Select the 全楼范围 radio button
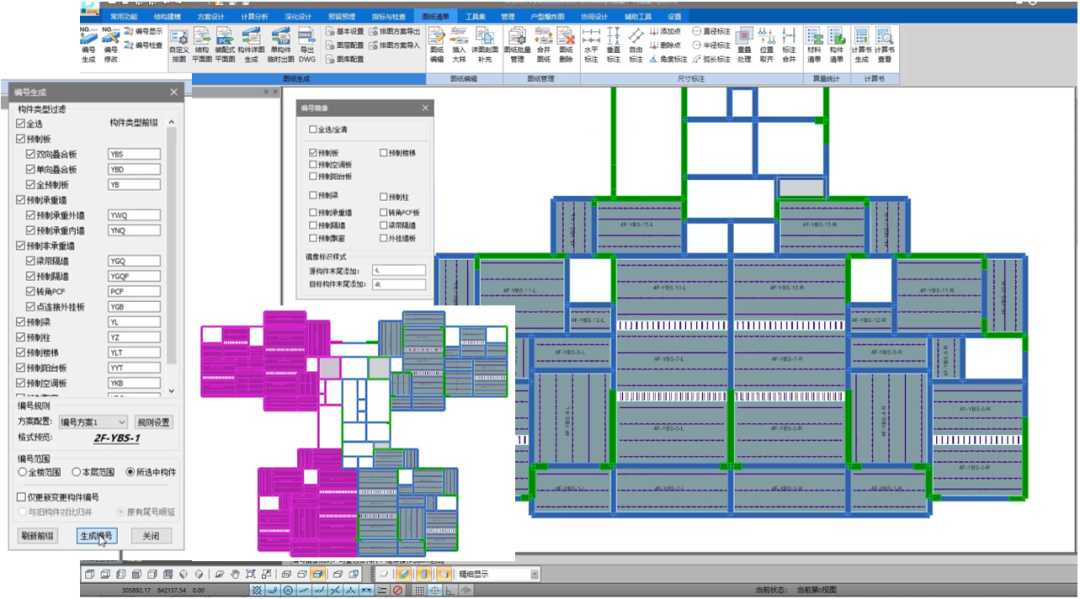Screen dimensions: 1080x599 point(23,472)
